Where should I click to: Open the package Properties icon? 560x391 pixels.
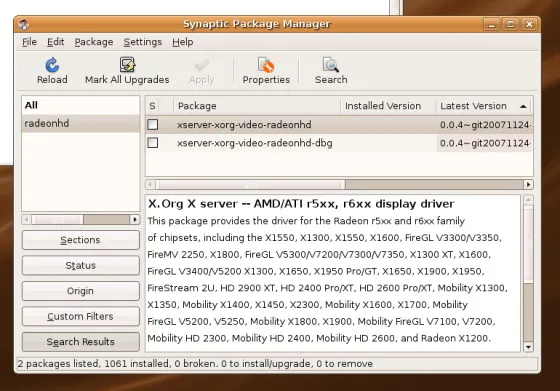coord(266,65)
